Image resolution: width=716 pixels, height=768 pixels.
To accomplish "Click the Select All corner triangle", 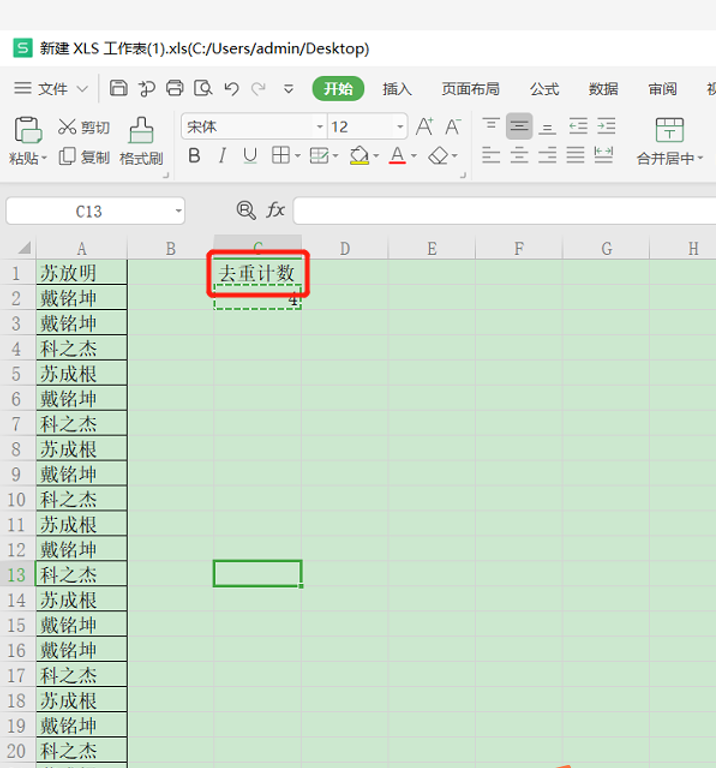I will (24, 248).
